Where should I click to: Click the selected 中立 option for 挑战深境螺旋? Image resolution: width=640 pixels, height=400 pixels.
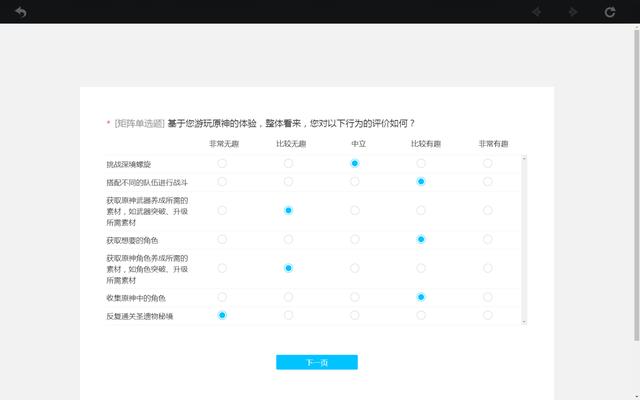click(x=355, y=163)
